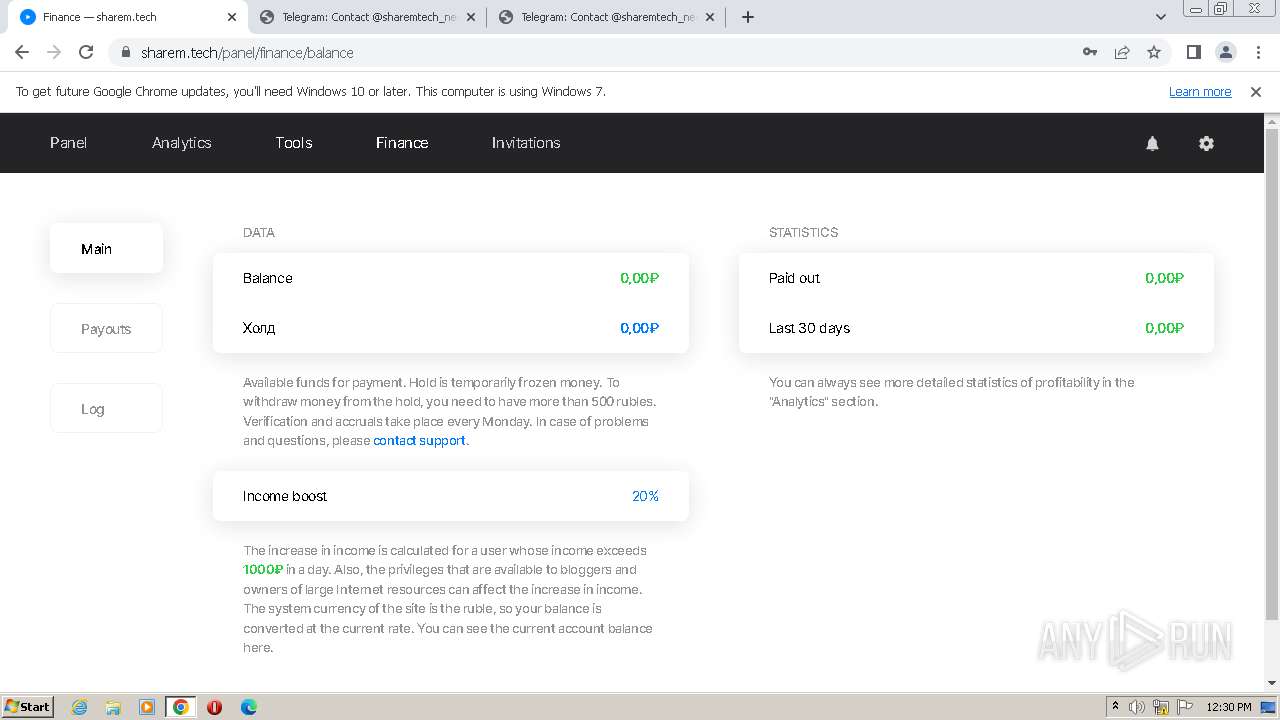Reload the current page
This screenshot has width=1280, height=720.
86,52
